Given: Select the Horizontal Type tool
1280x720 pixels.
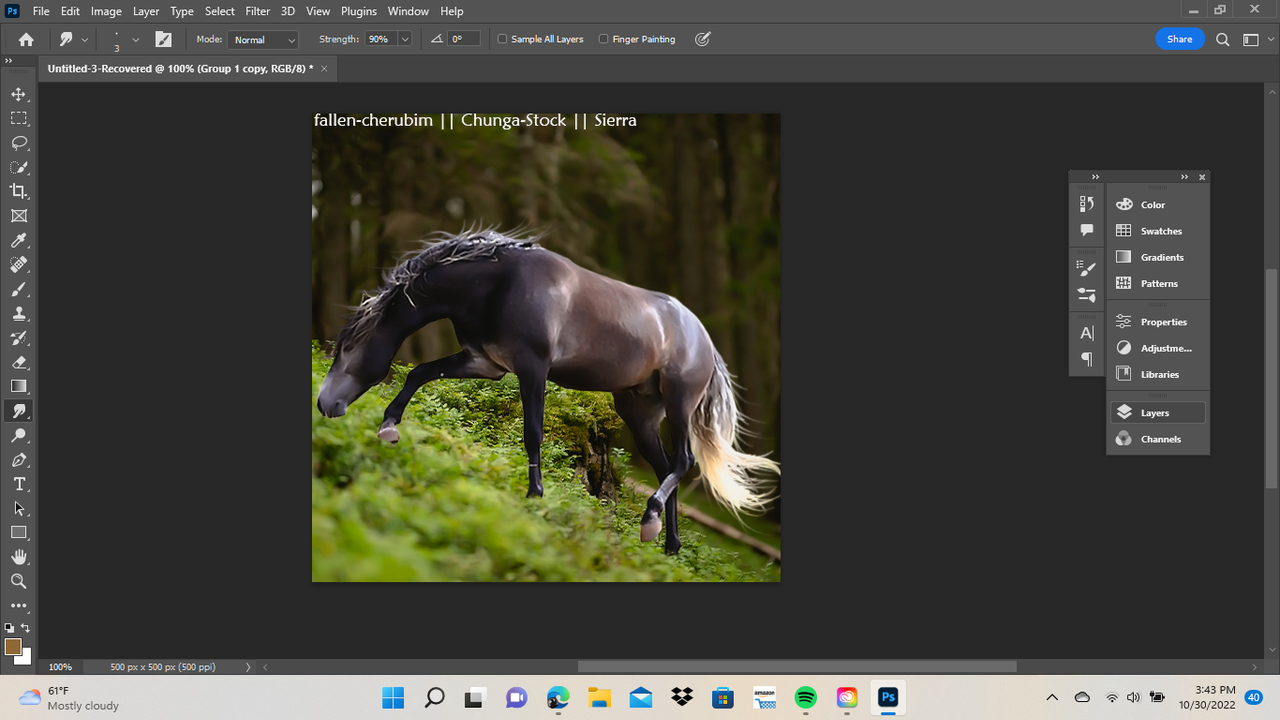Looking at the screenshot, I should tap(19, 484).
